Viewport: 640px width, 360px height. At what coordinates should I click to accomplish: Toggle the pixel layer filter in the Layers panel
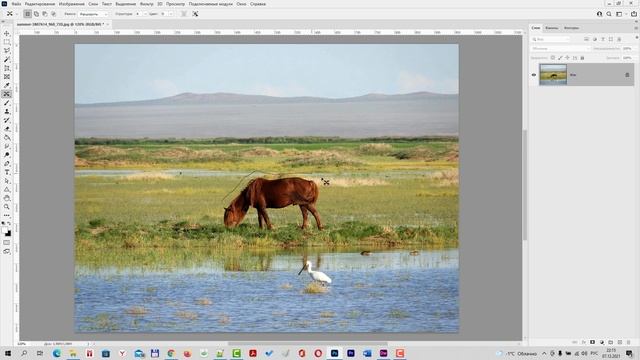(x=587, y=39)
